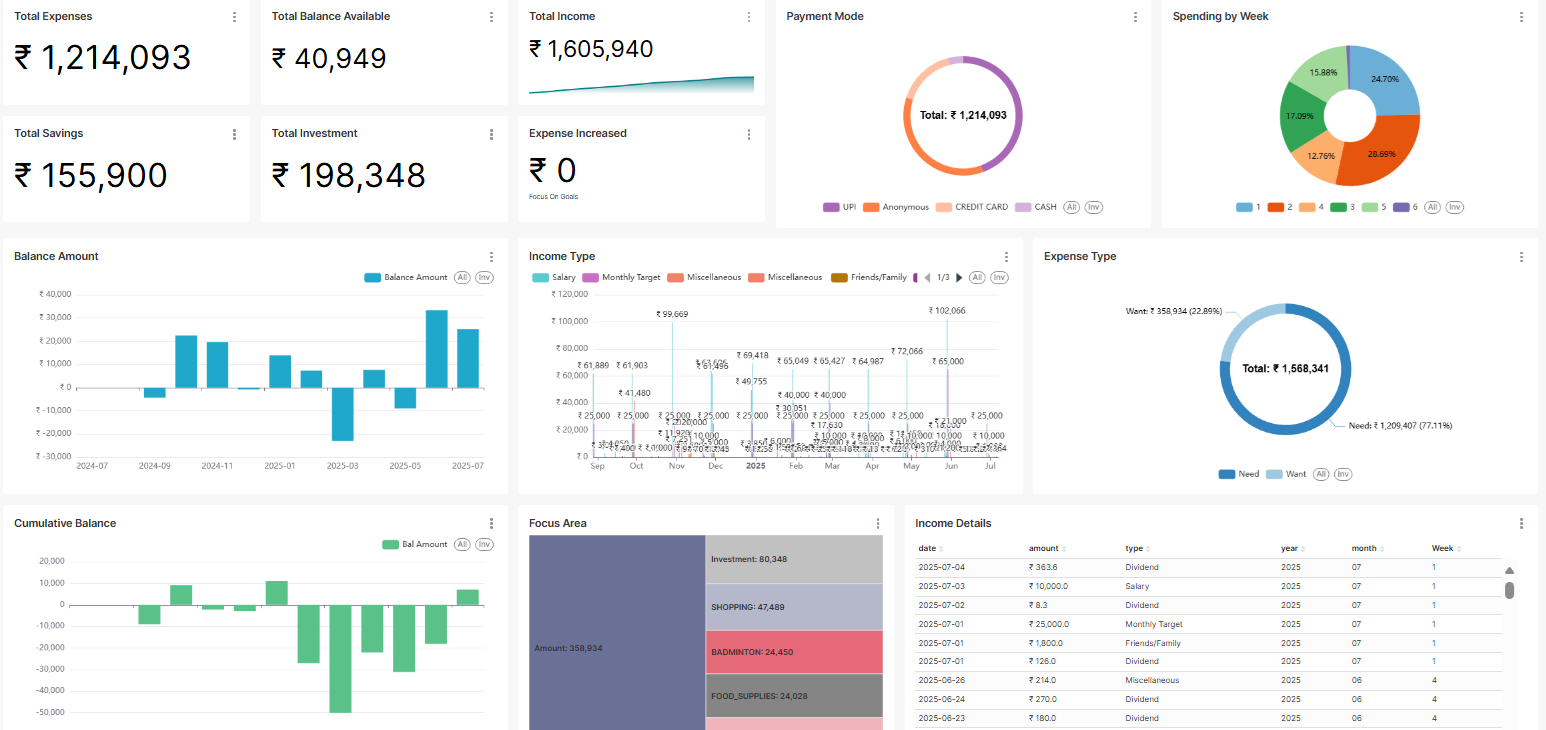This screenshot has height=730, width=1546.
Task: Go to previous legend page in Income Type
Action: pyautogui.click(x=929, y=277)
